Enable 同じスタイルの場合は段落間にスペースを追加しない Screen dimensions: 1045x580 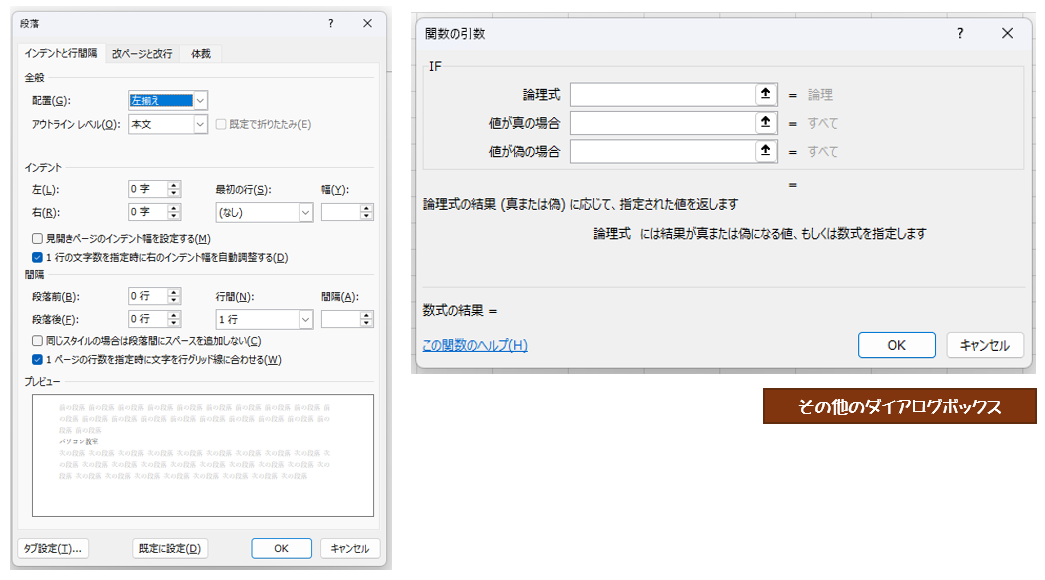click(38, 341)
